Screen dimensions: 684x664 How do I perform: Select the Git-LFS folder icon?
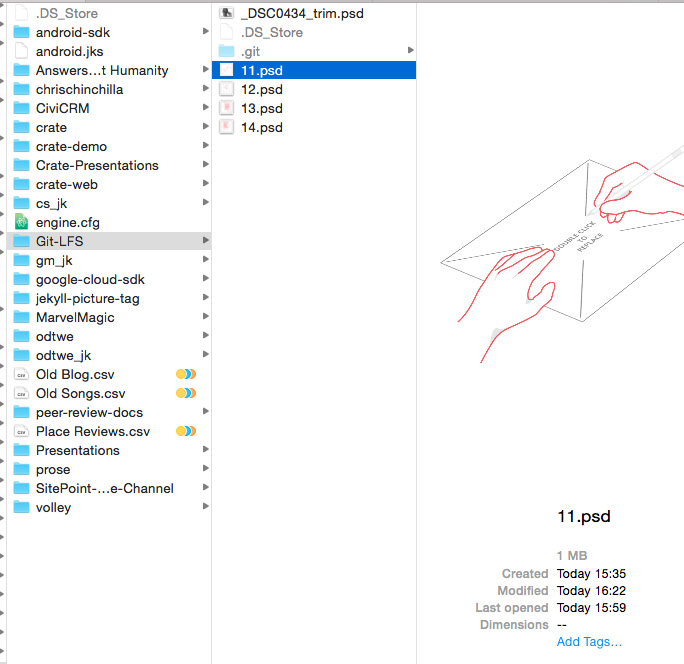21,241
